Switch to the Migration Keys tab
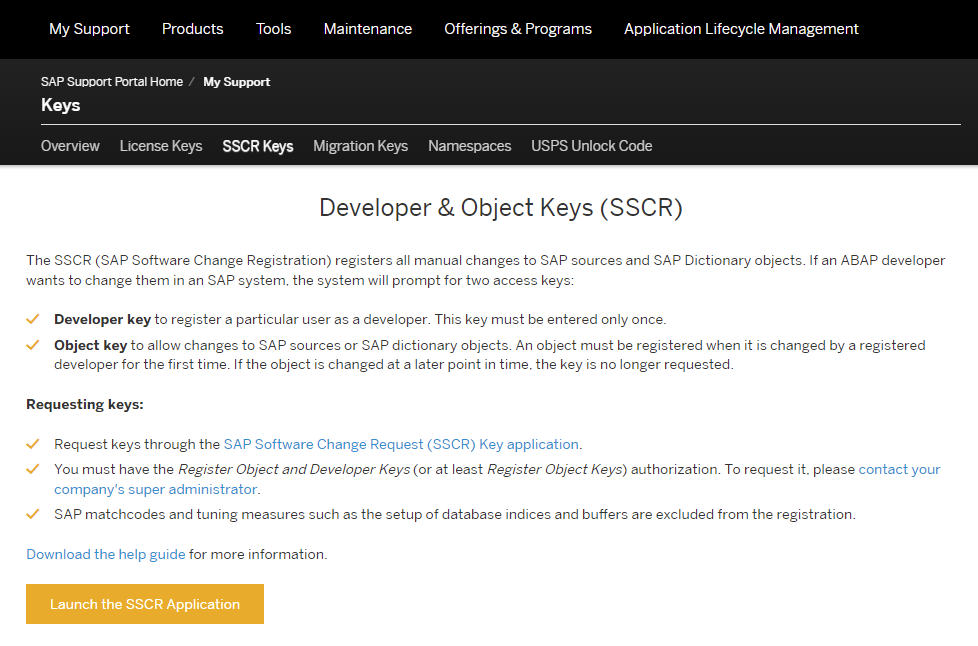This screenshot has width=978, height=646. pos(361,146)
